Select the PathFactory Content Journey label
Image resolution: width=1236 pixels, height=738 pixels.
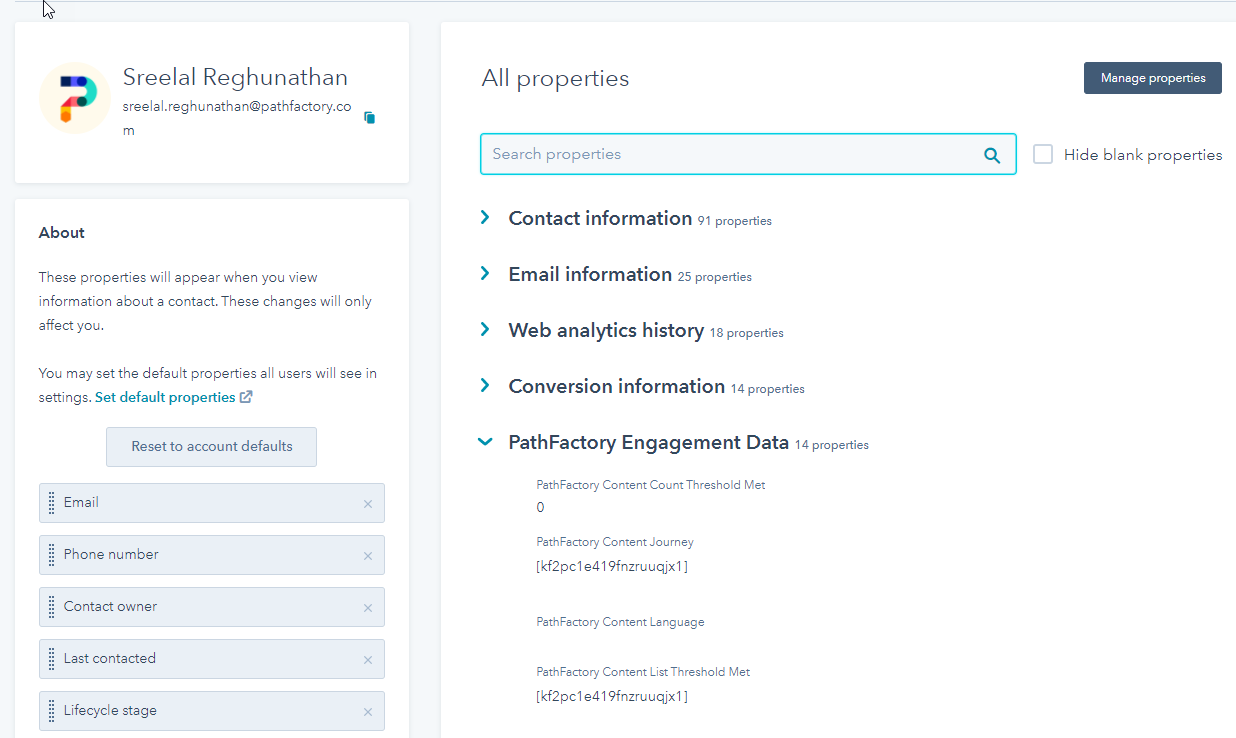coord(615,542)
